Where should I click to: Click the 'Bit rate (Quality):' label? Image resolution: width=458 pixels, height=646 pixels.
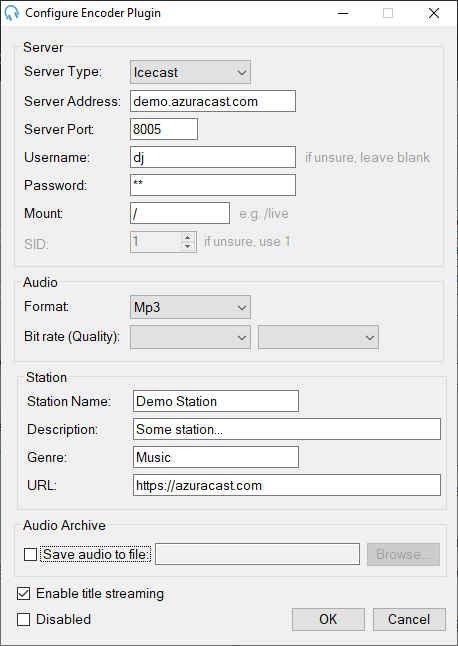point(72,337)
